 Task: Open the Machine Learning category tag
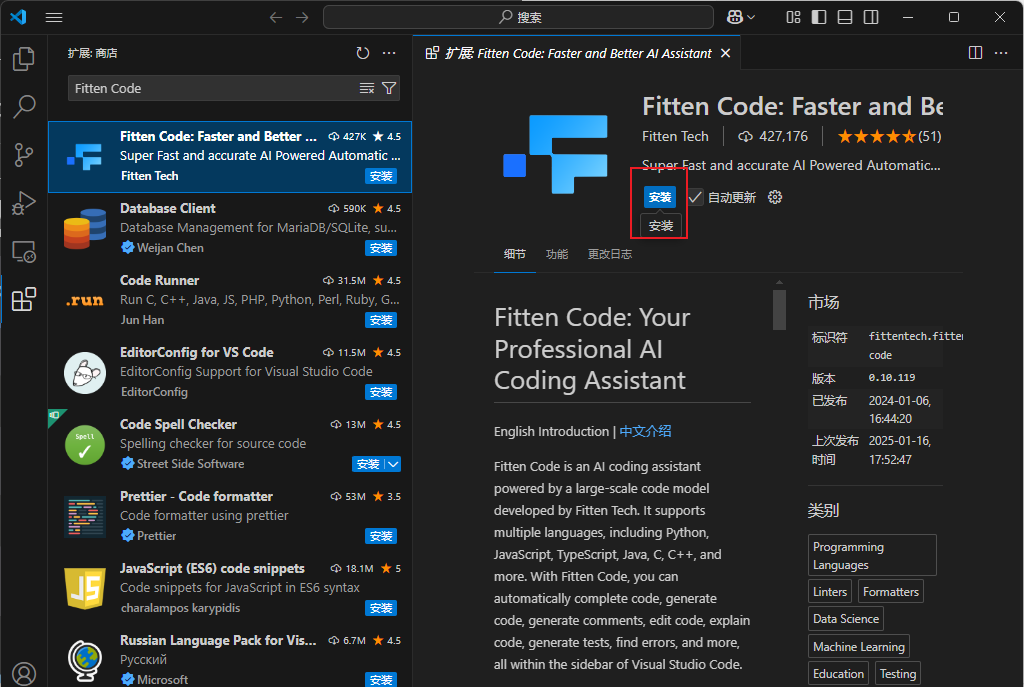(x=859, y=647)
